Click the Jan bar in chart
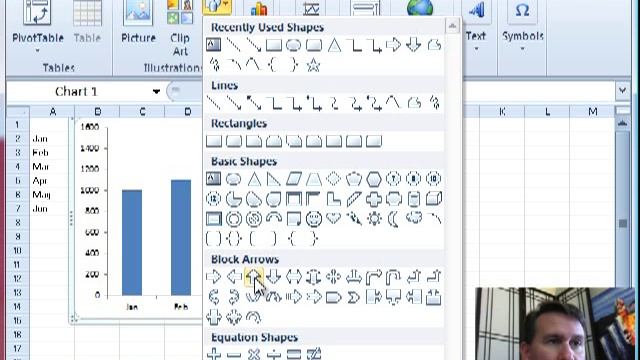Image resolution: width=640 pixels, height=360 pixels. pos(132,242)
